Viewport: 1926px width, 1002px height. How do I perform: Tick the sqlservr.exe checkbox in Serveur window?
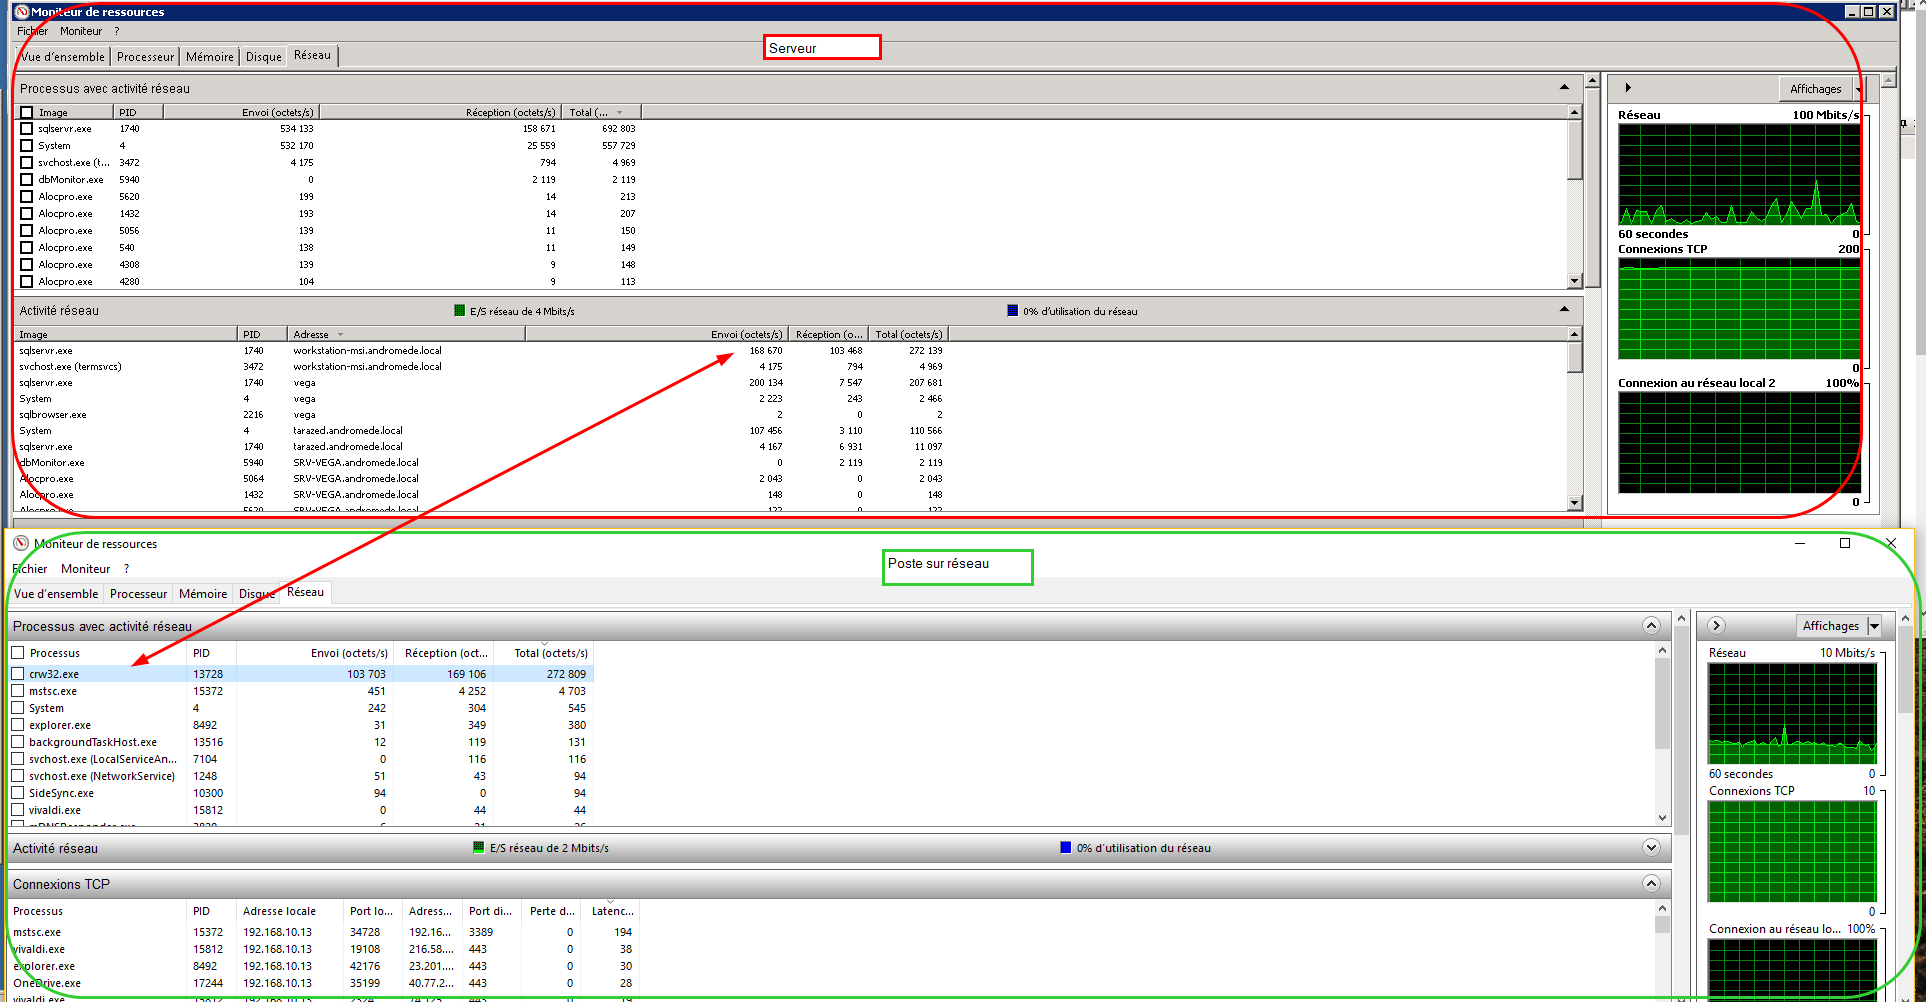27,128
